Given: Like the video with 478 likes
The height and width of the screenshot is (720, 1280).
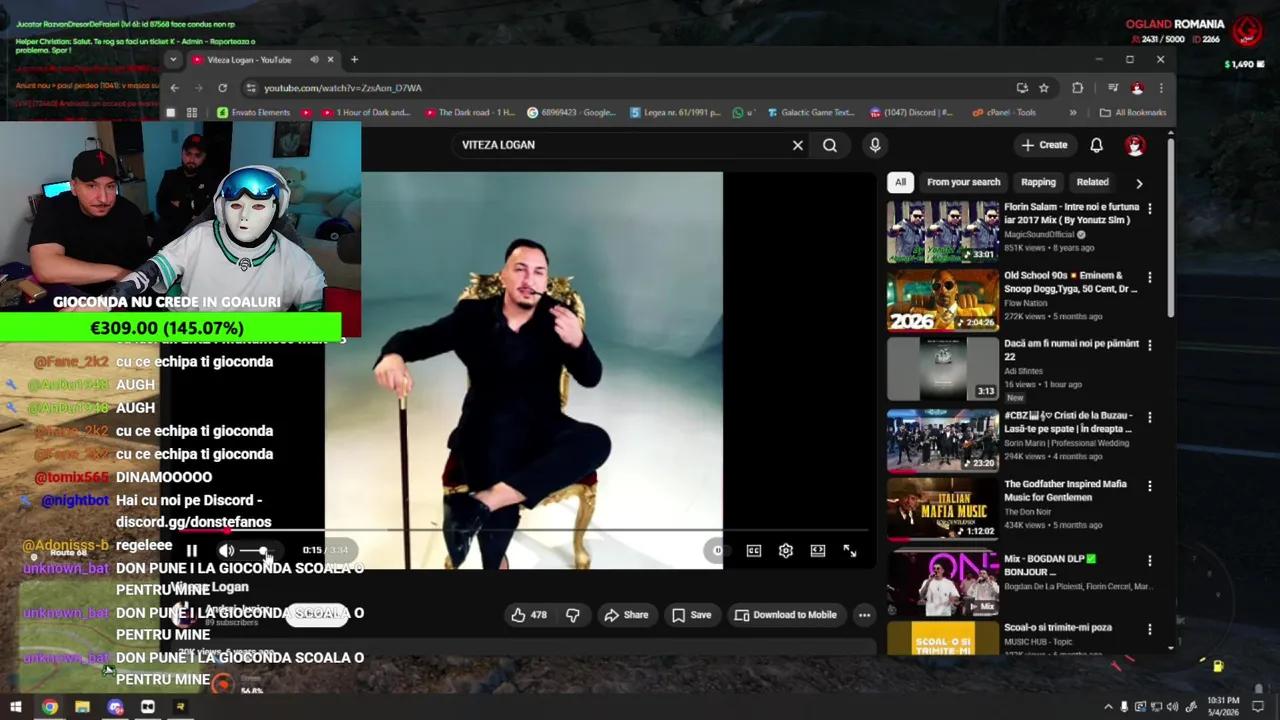Looking at the screenshot, I should [529, 615].
